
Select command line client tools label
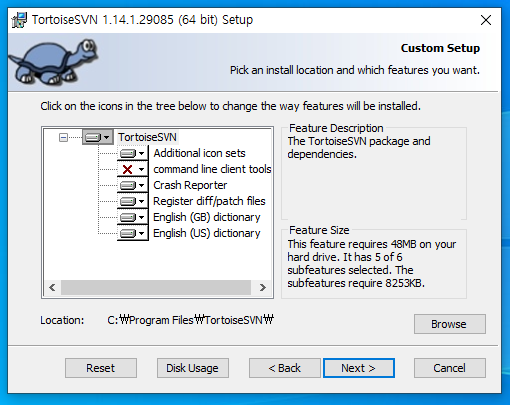coord(212,169)
